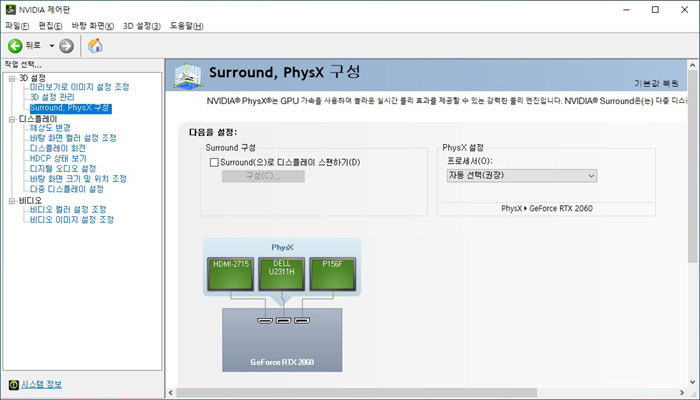
Task: Open 다중 디스플레이 설정 page
Action: coord(67,190)
